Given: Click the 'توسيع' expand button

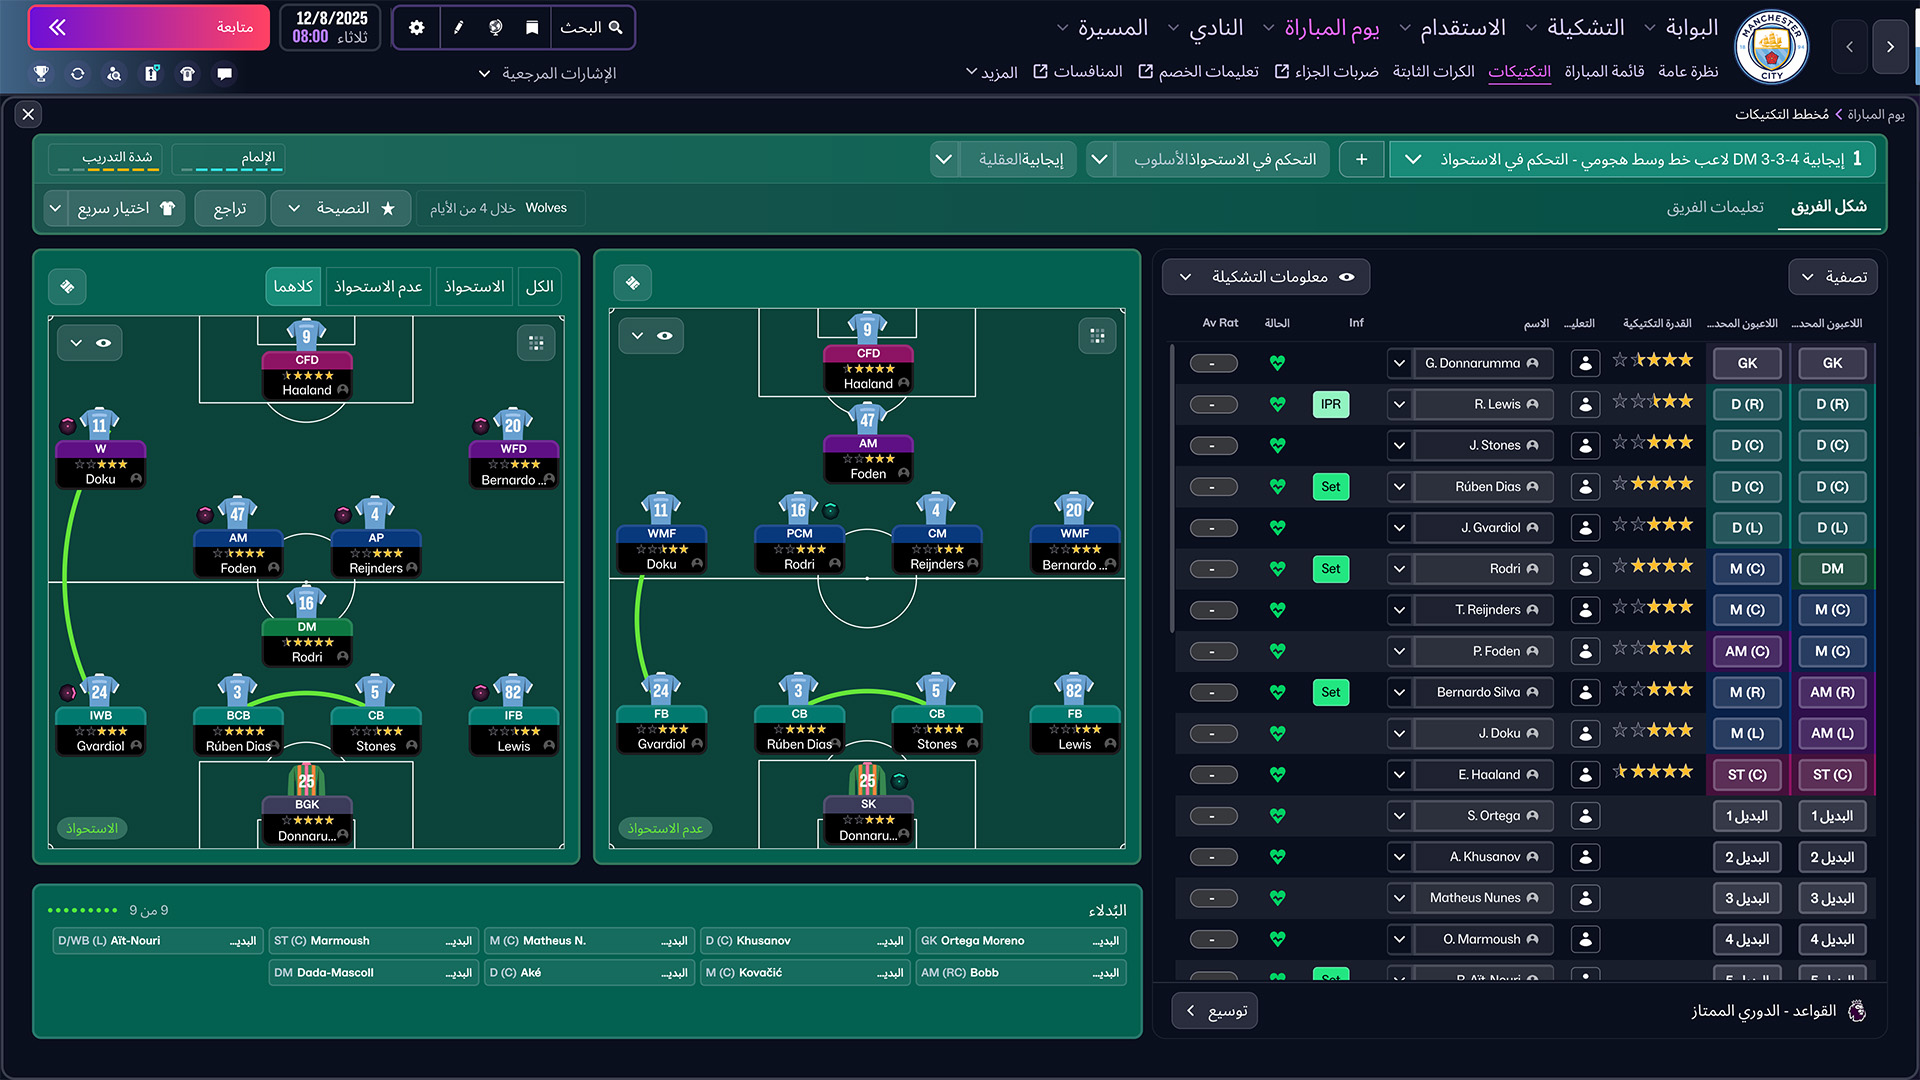Looking at the screenshot, I should (1216, 1011).
